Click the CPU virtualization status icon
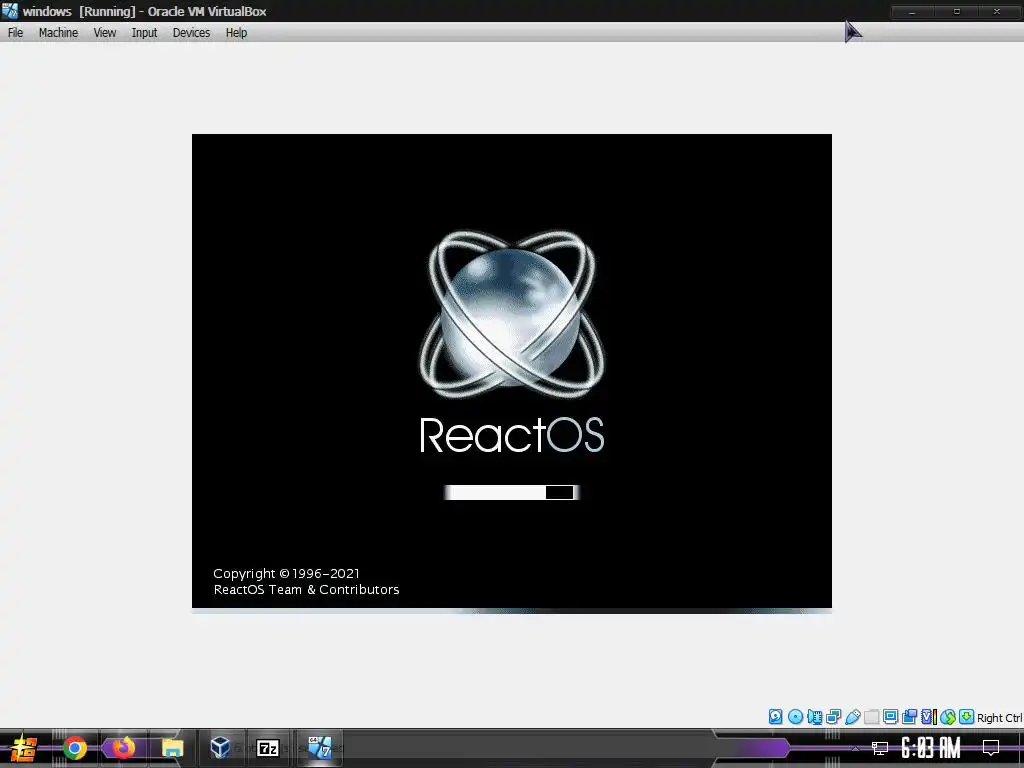Image resolution: width=1024 pixels, height=768 pixels. tap(929, 717)
